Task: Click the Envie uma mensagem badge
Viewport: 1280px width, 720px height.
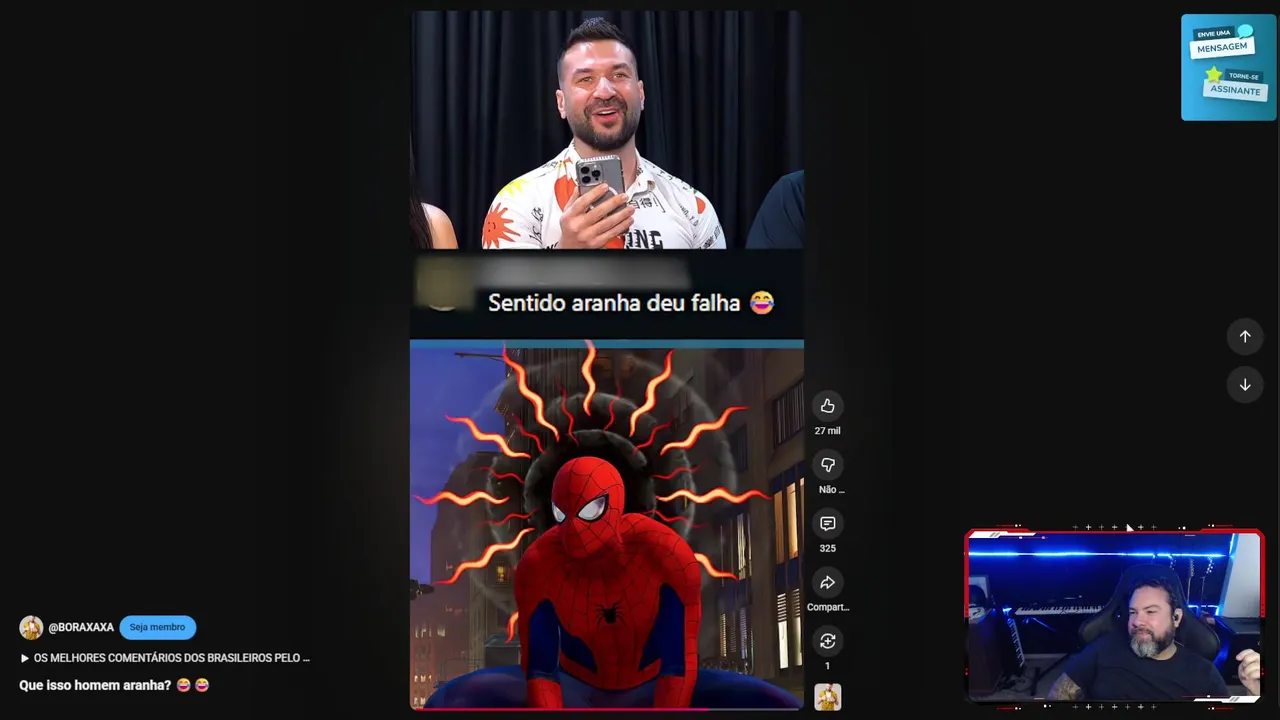Action: tap(1222, 43)
